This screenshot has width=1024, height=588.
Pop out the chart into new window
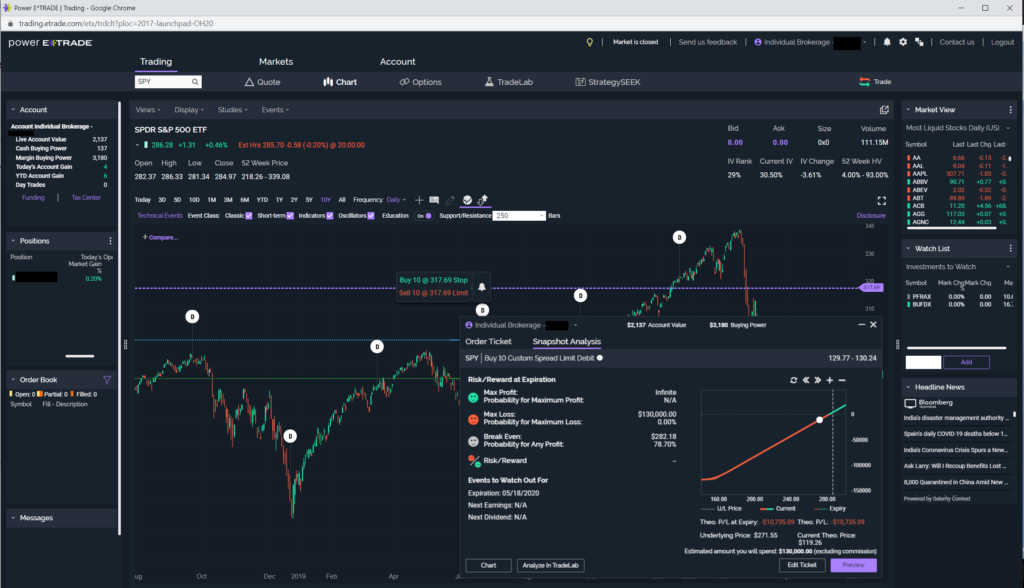884,110
